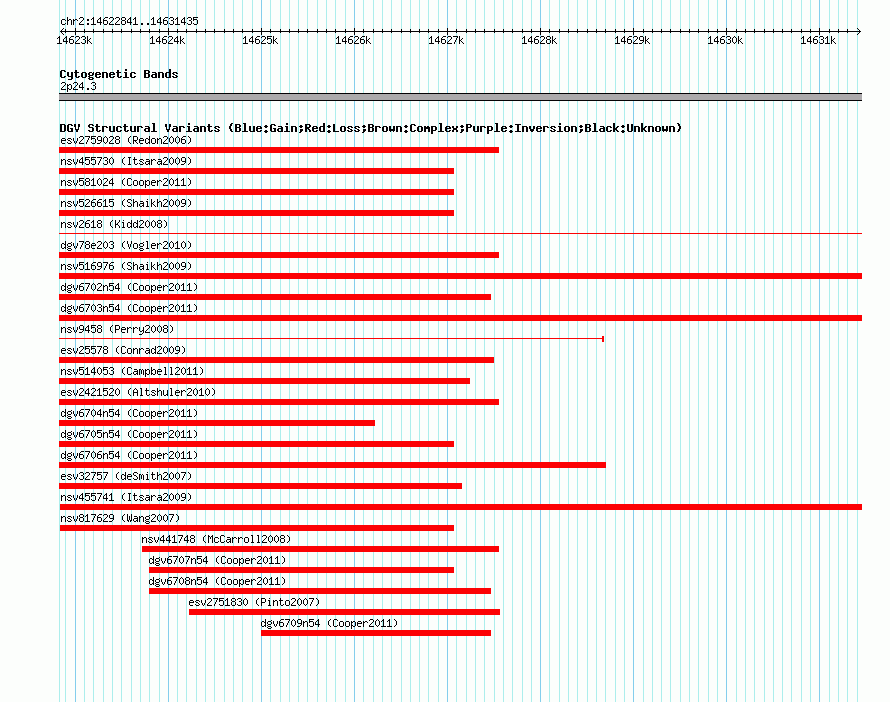Click the 14626k ruler tick label
Screen dimensions: 890x702
[353, 40]
